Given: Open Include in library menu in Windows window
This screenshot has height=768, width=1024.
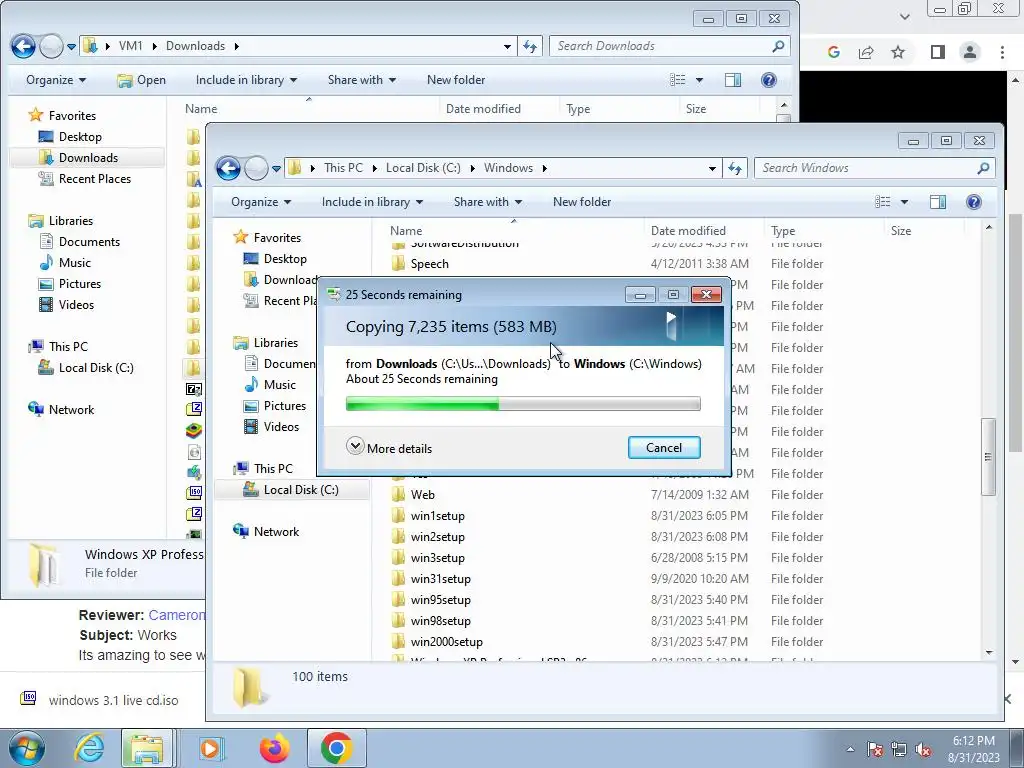Looking at the screenshot, I should [x=372, y=202].
